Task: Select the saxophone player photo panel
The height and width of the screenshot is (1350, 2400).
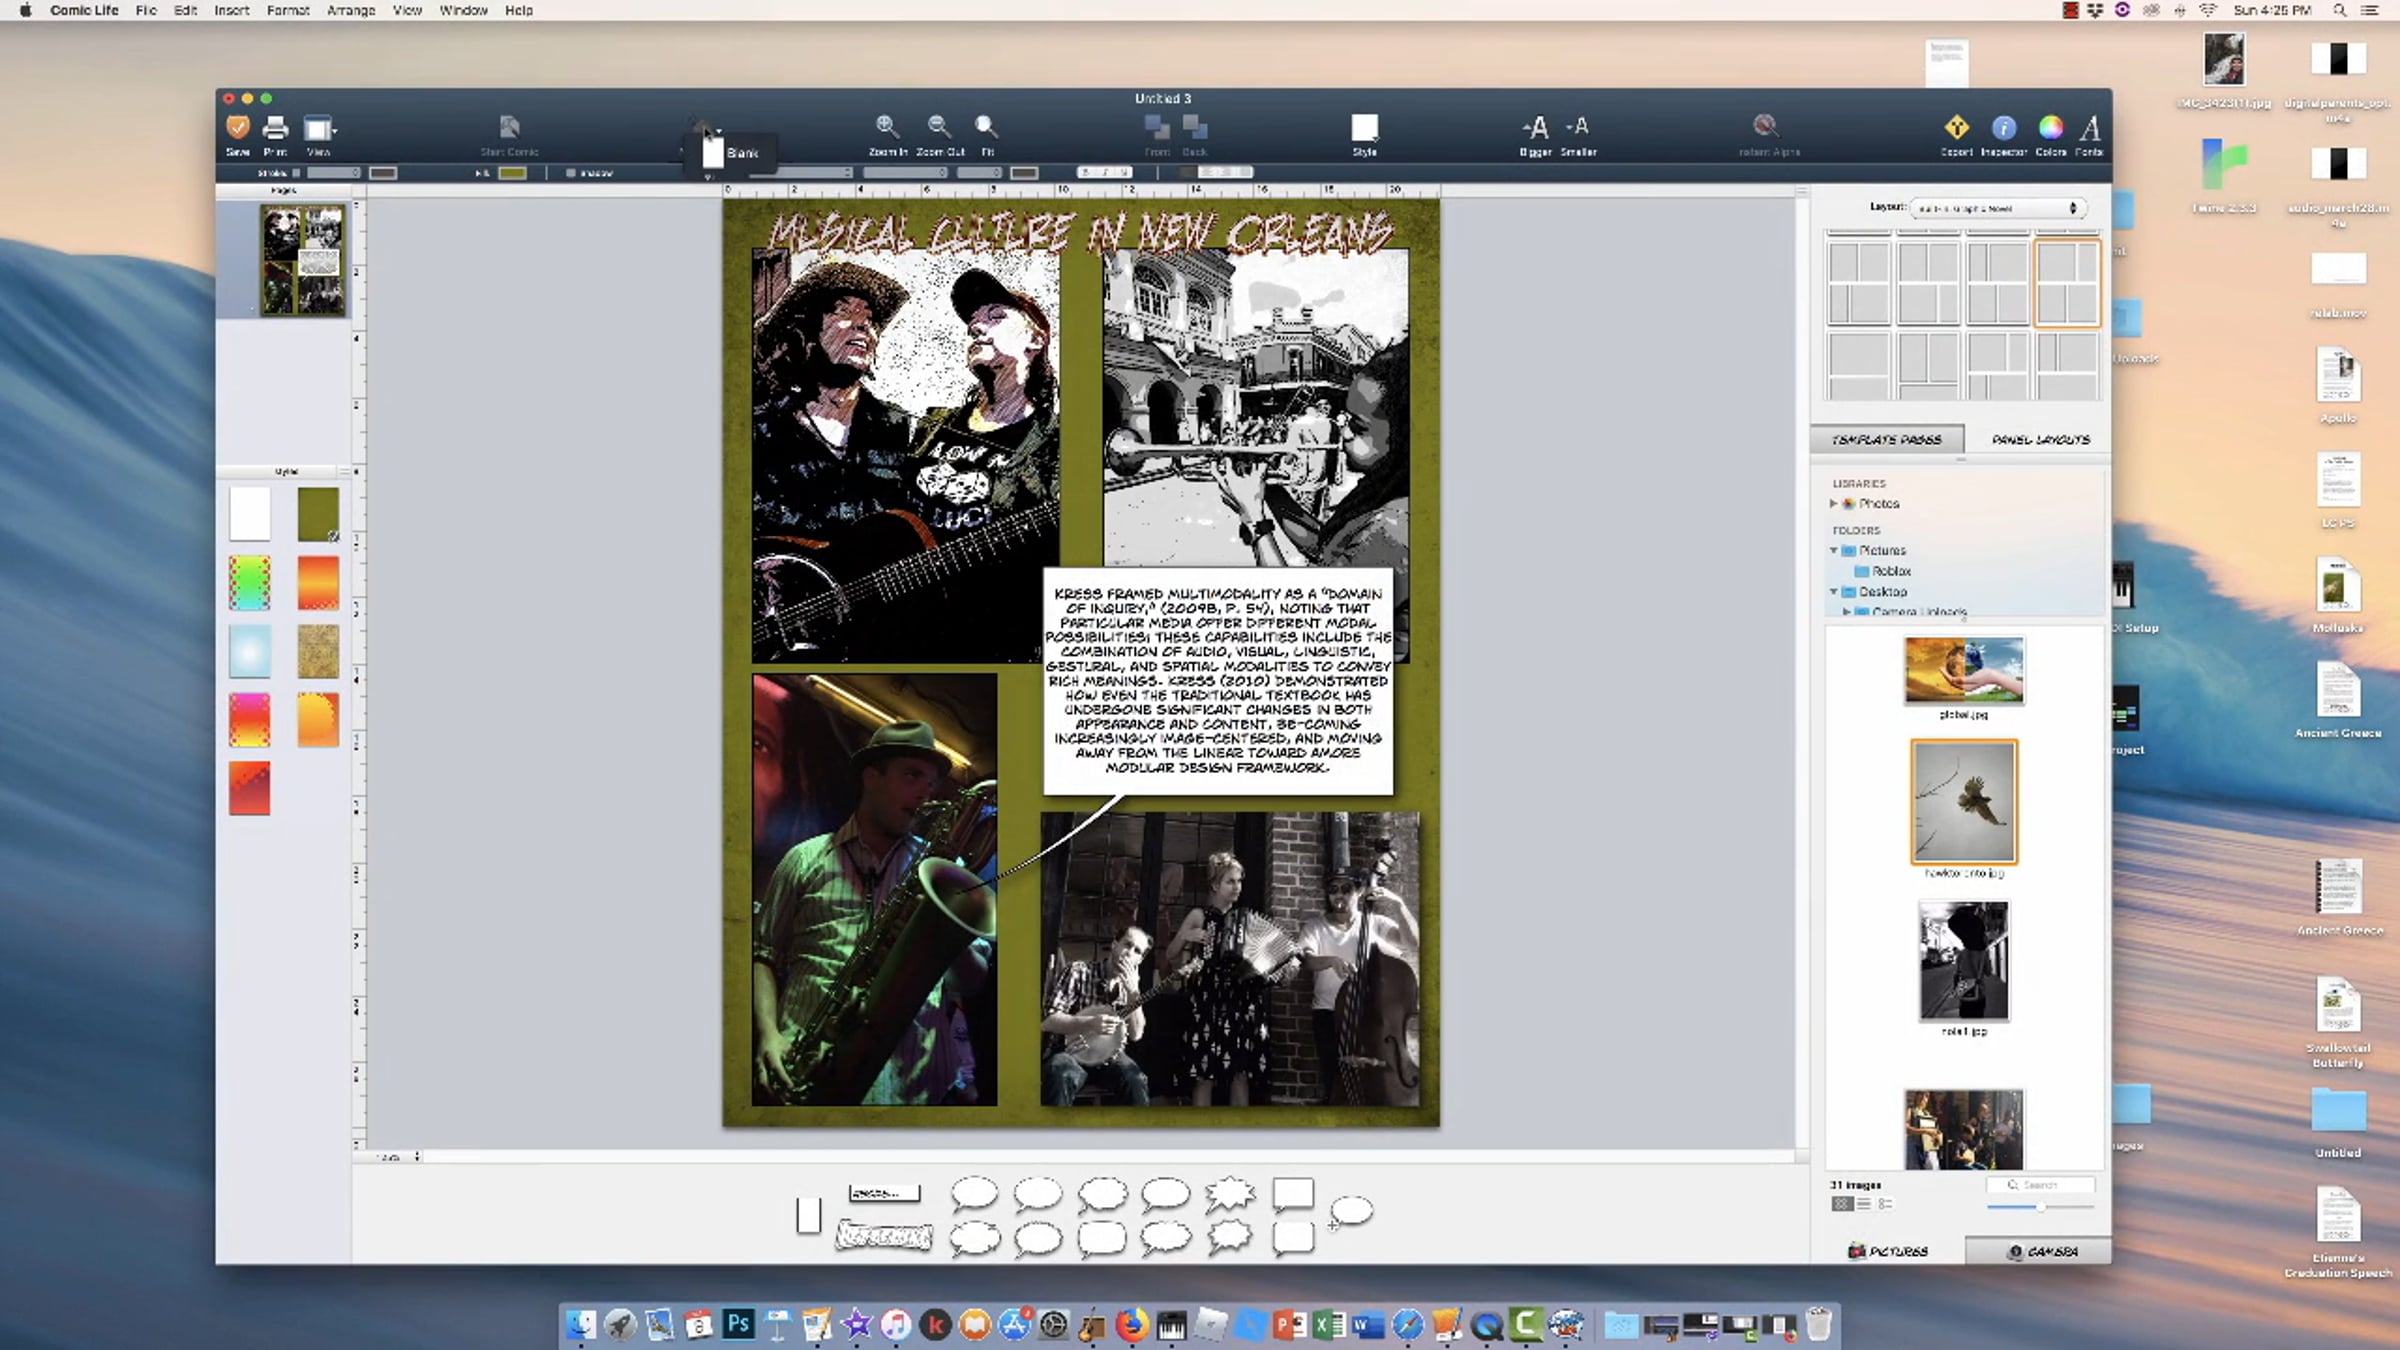Action: [875, 889]
